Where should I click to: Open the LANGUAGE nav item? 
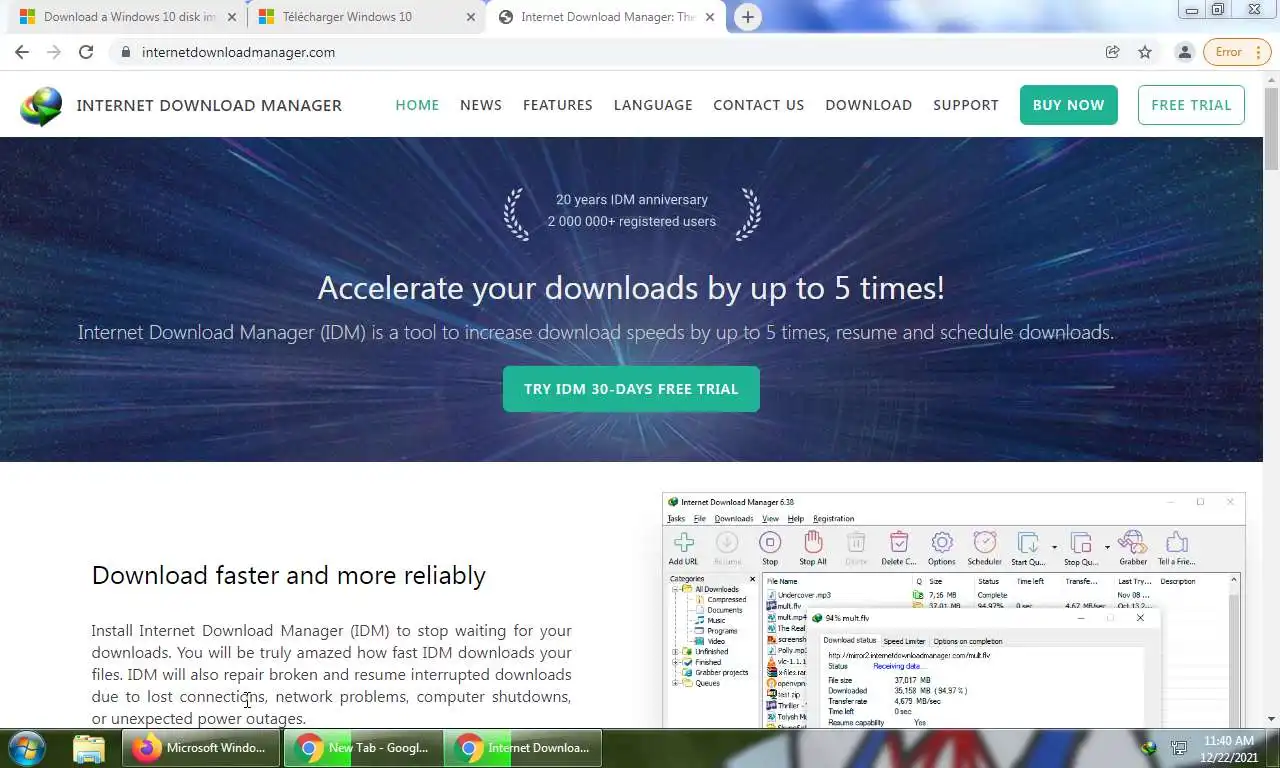point(653,105)
